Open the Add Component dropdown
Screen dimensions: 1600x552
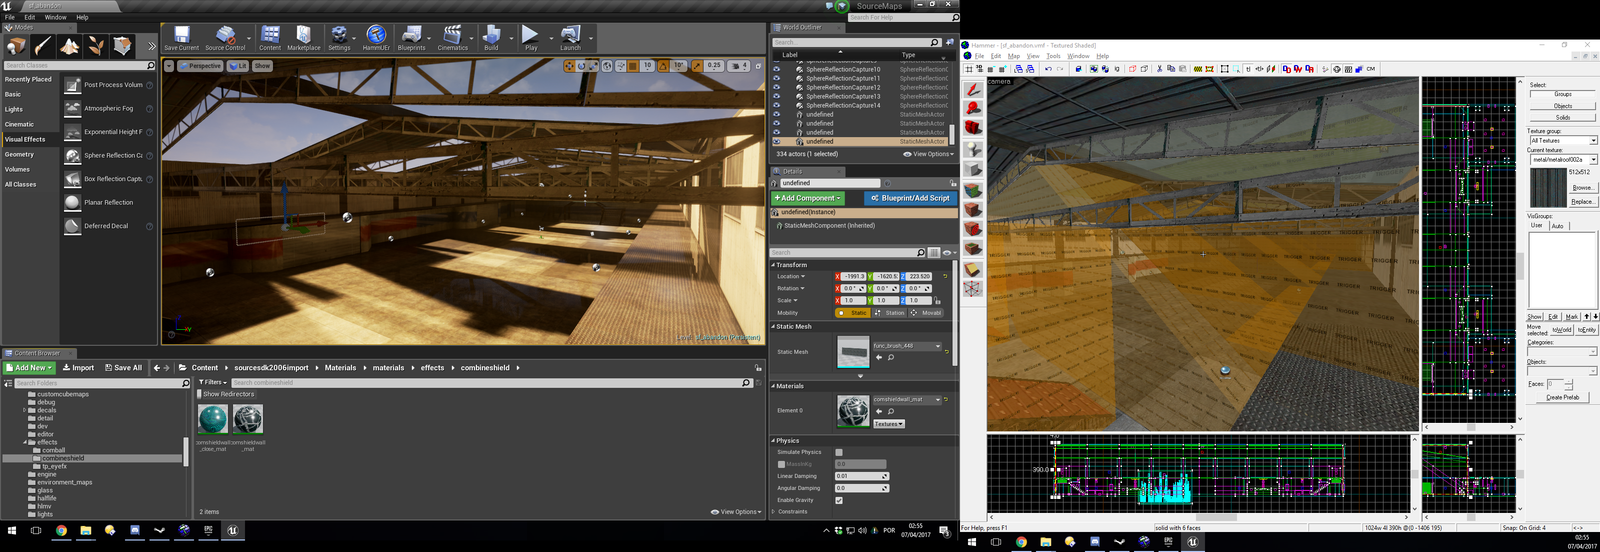808,198
